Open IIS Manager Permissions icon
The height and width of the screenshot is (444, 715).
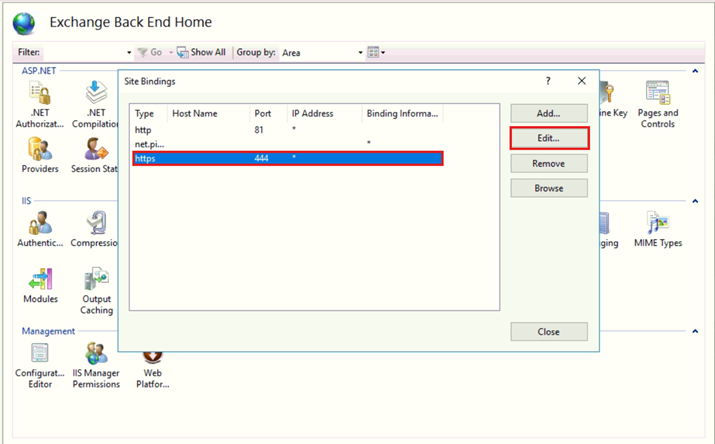tap(96, 353)
